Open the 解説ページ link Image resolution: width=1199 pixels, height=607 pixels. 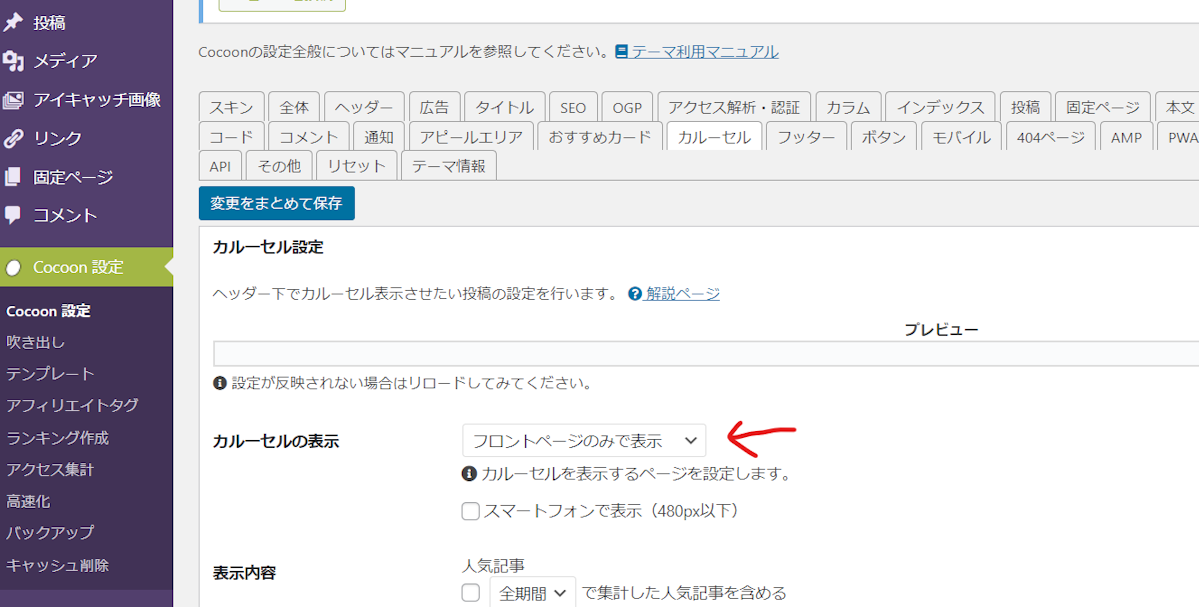(683, 294)
